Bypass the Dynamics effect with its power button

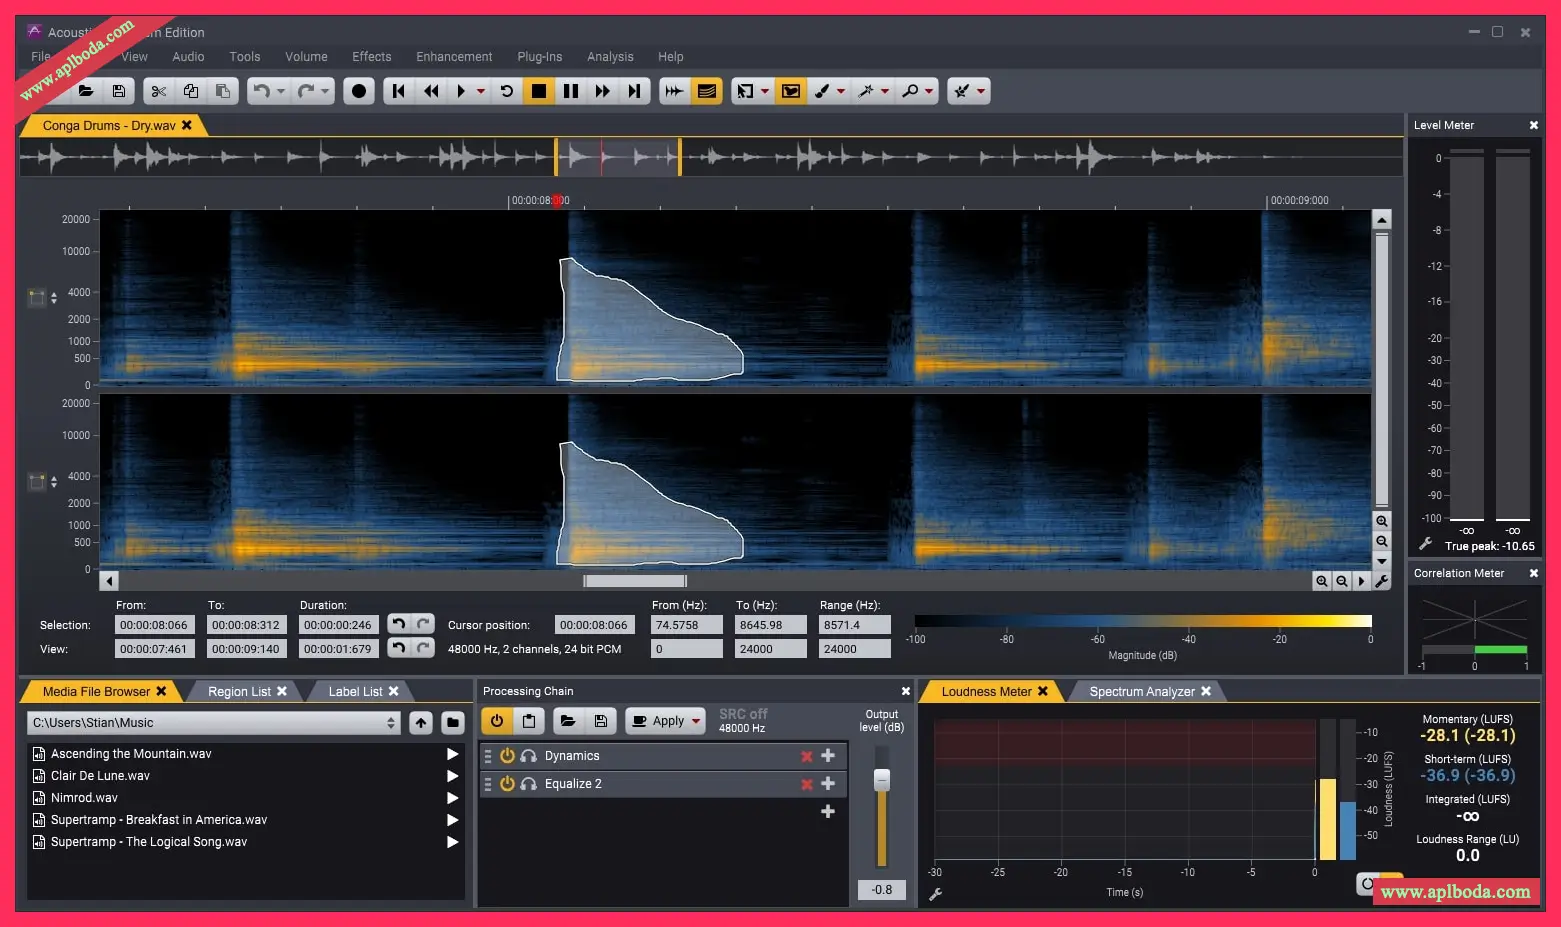pyautogui.click(x=507, y=756)
